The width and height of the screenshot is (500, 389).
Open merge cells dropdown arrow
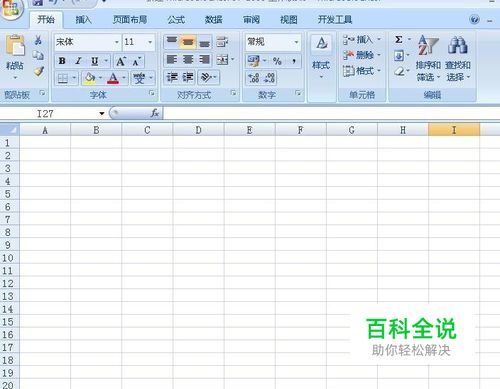pos(233,60)
